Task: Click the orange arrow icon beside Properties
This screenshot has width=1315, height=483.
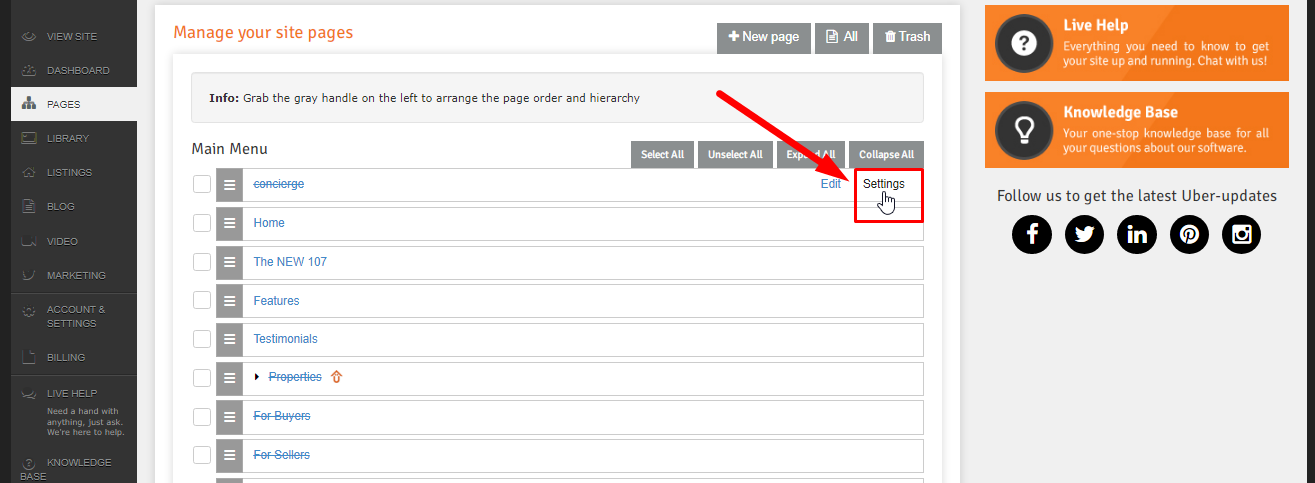Action: click(x=336, y=377)
